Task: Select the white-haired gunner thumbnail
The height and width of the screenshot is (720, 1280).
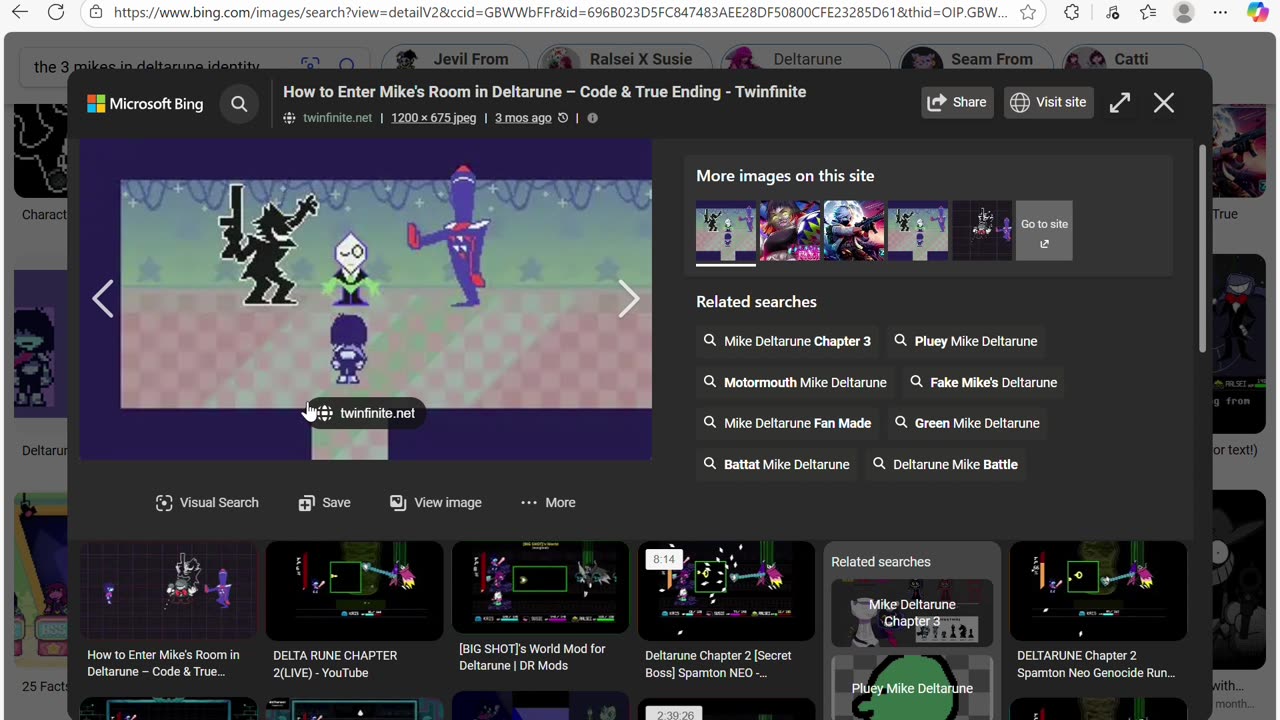Action: pos(854,231)
